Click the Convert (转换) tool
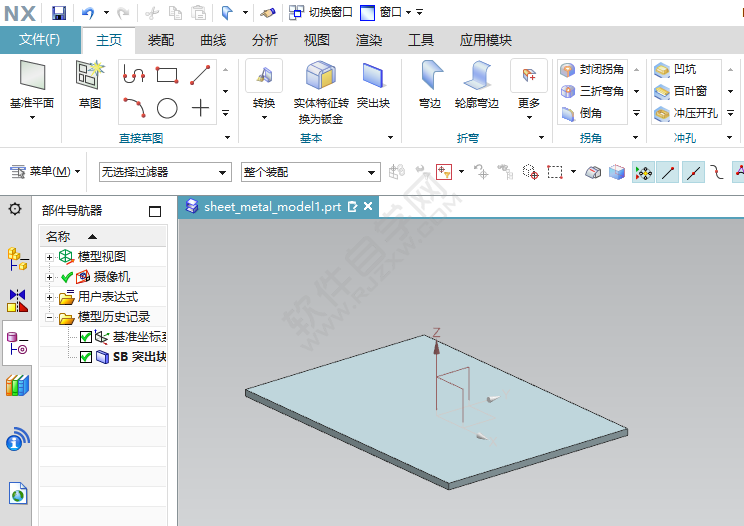 [264, 88]
